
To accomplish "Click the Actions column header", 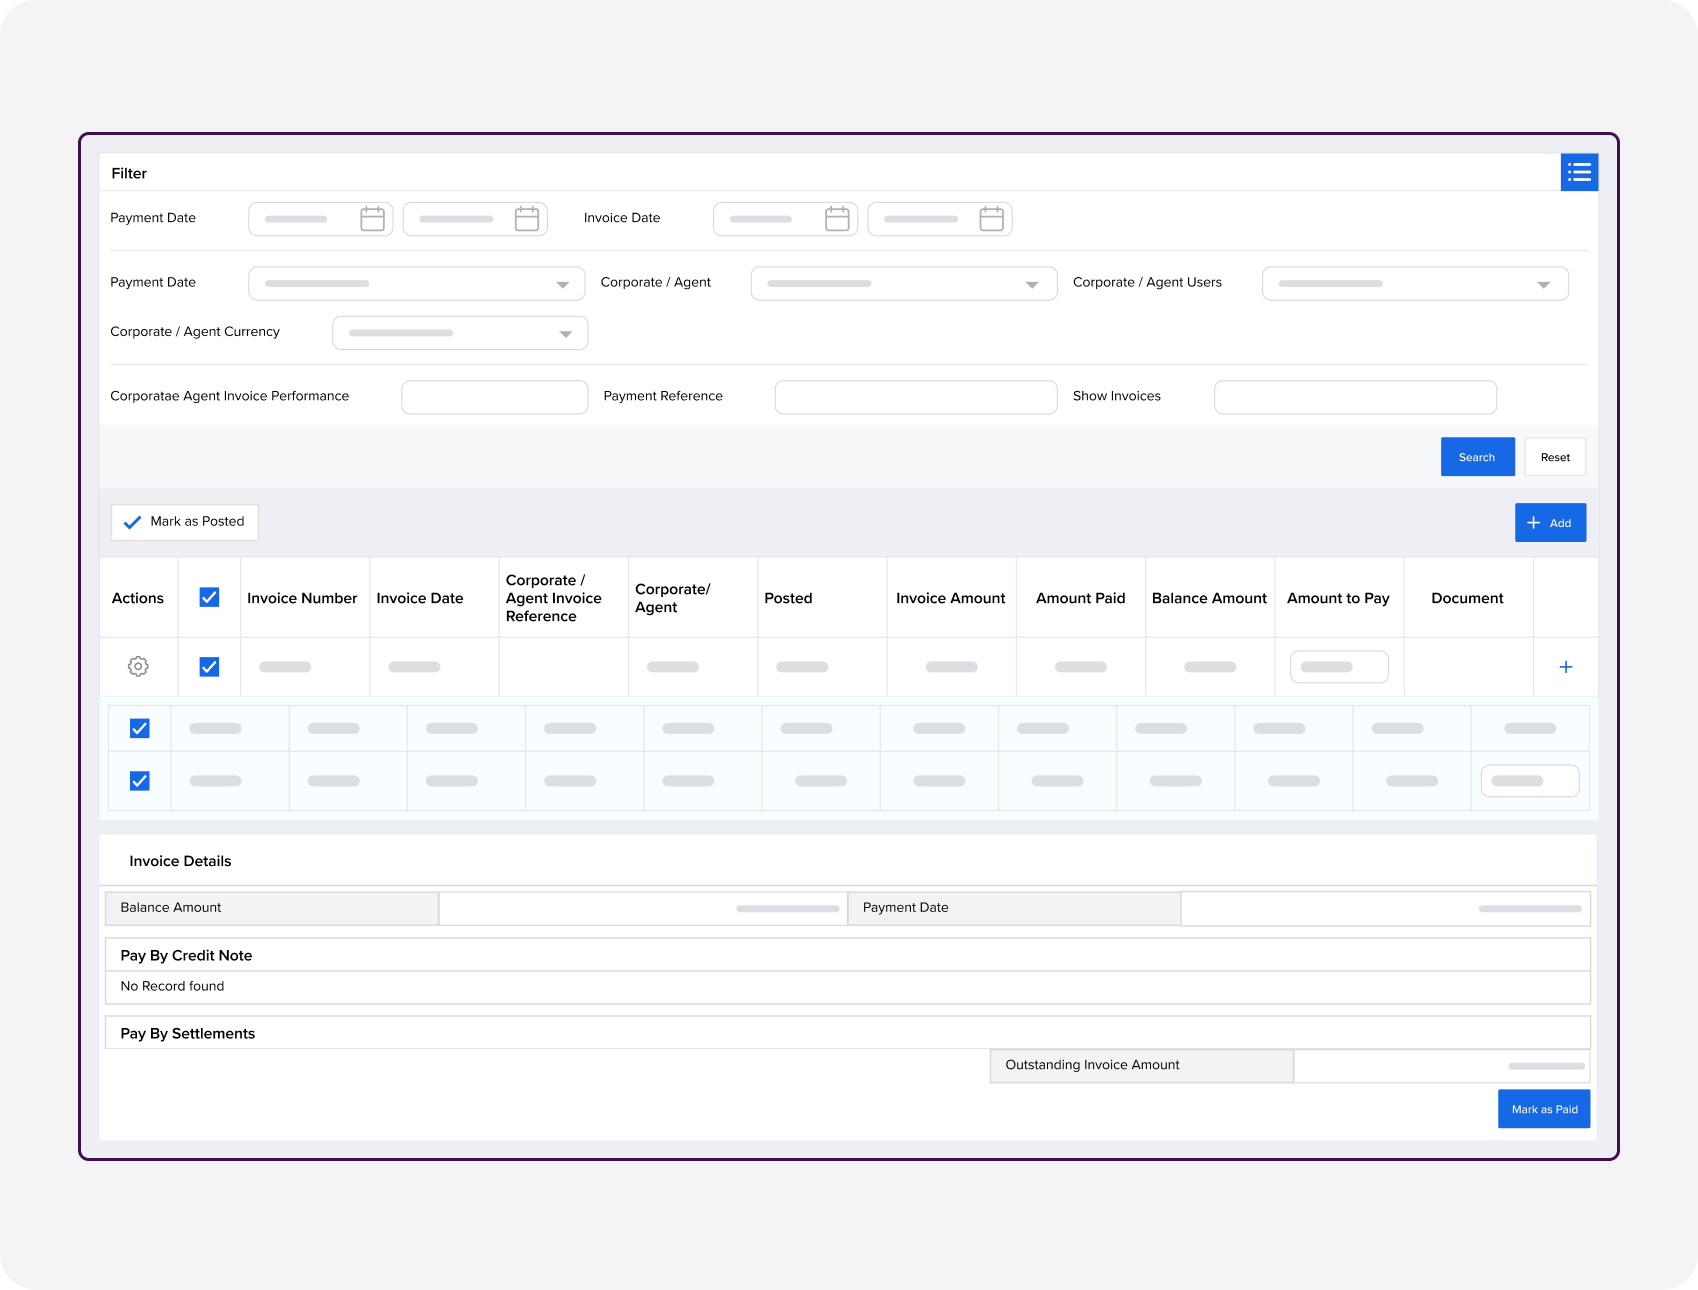I will click(138, 598).
